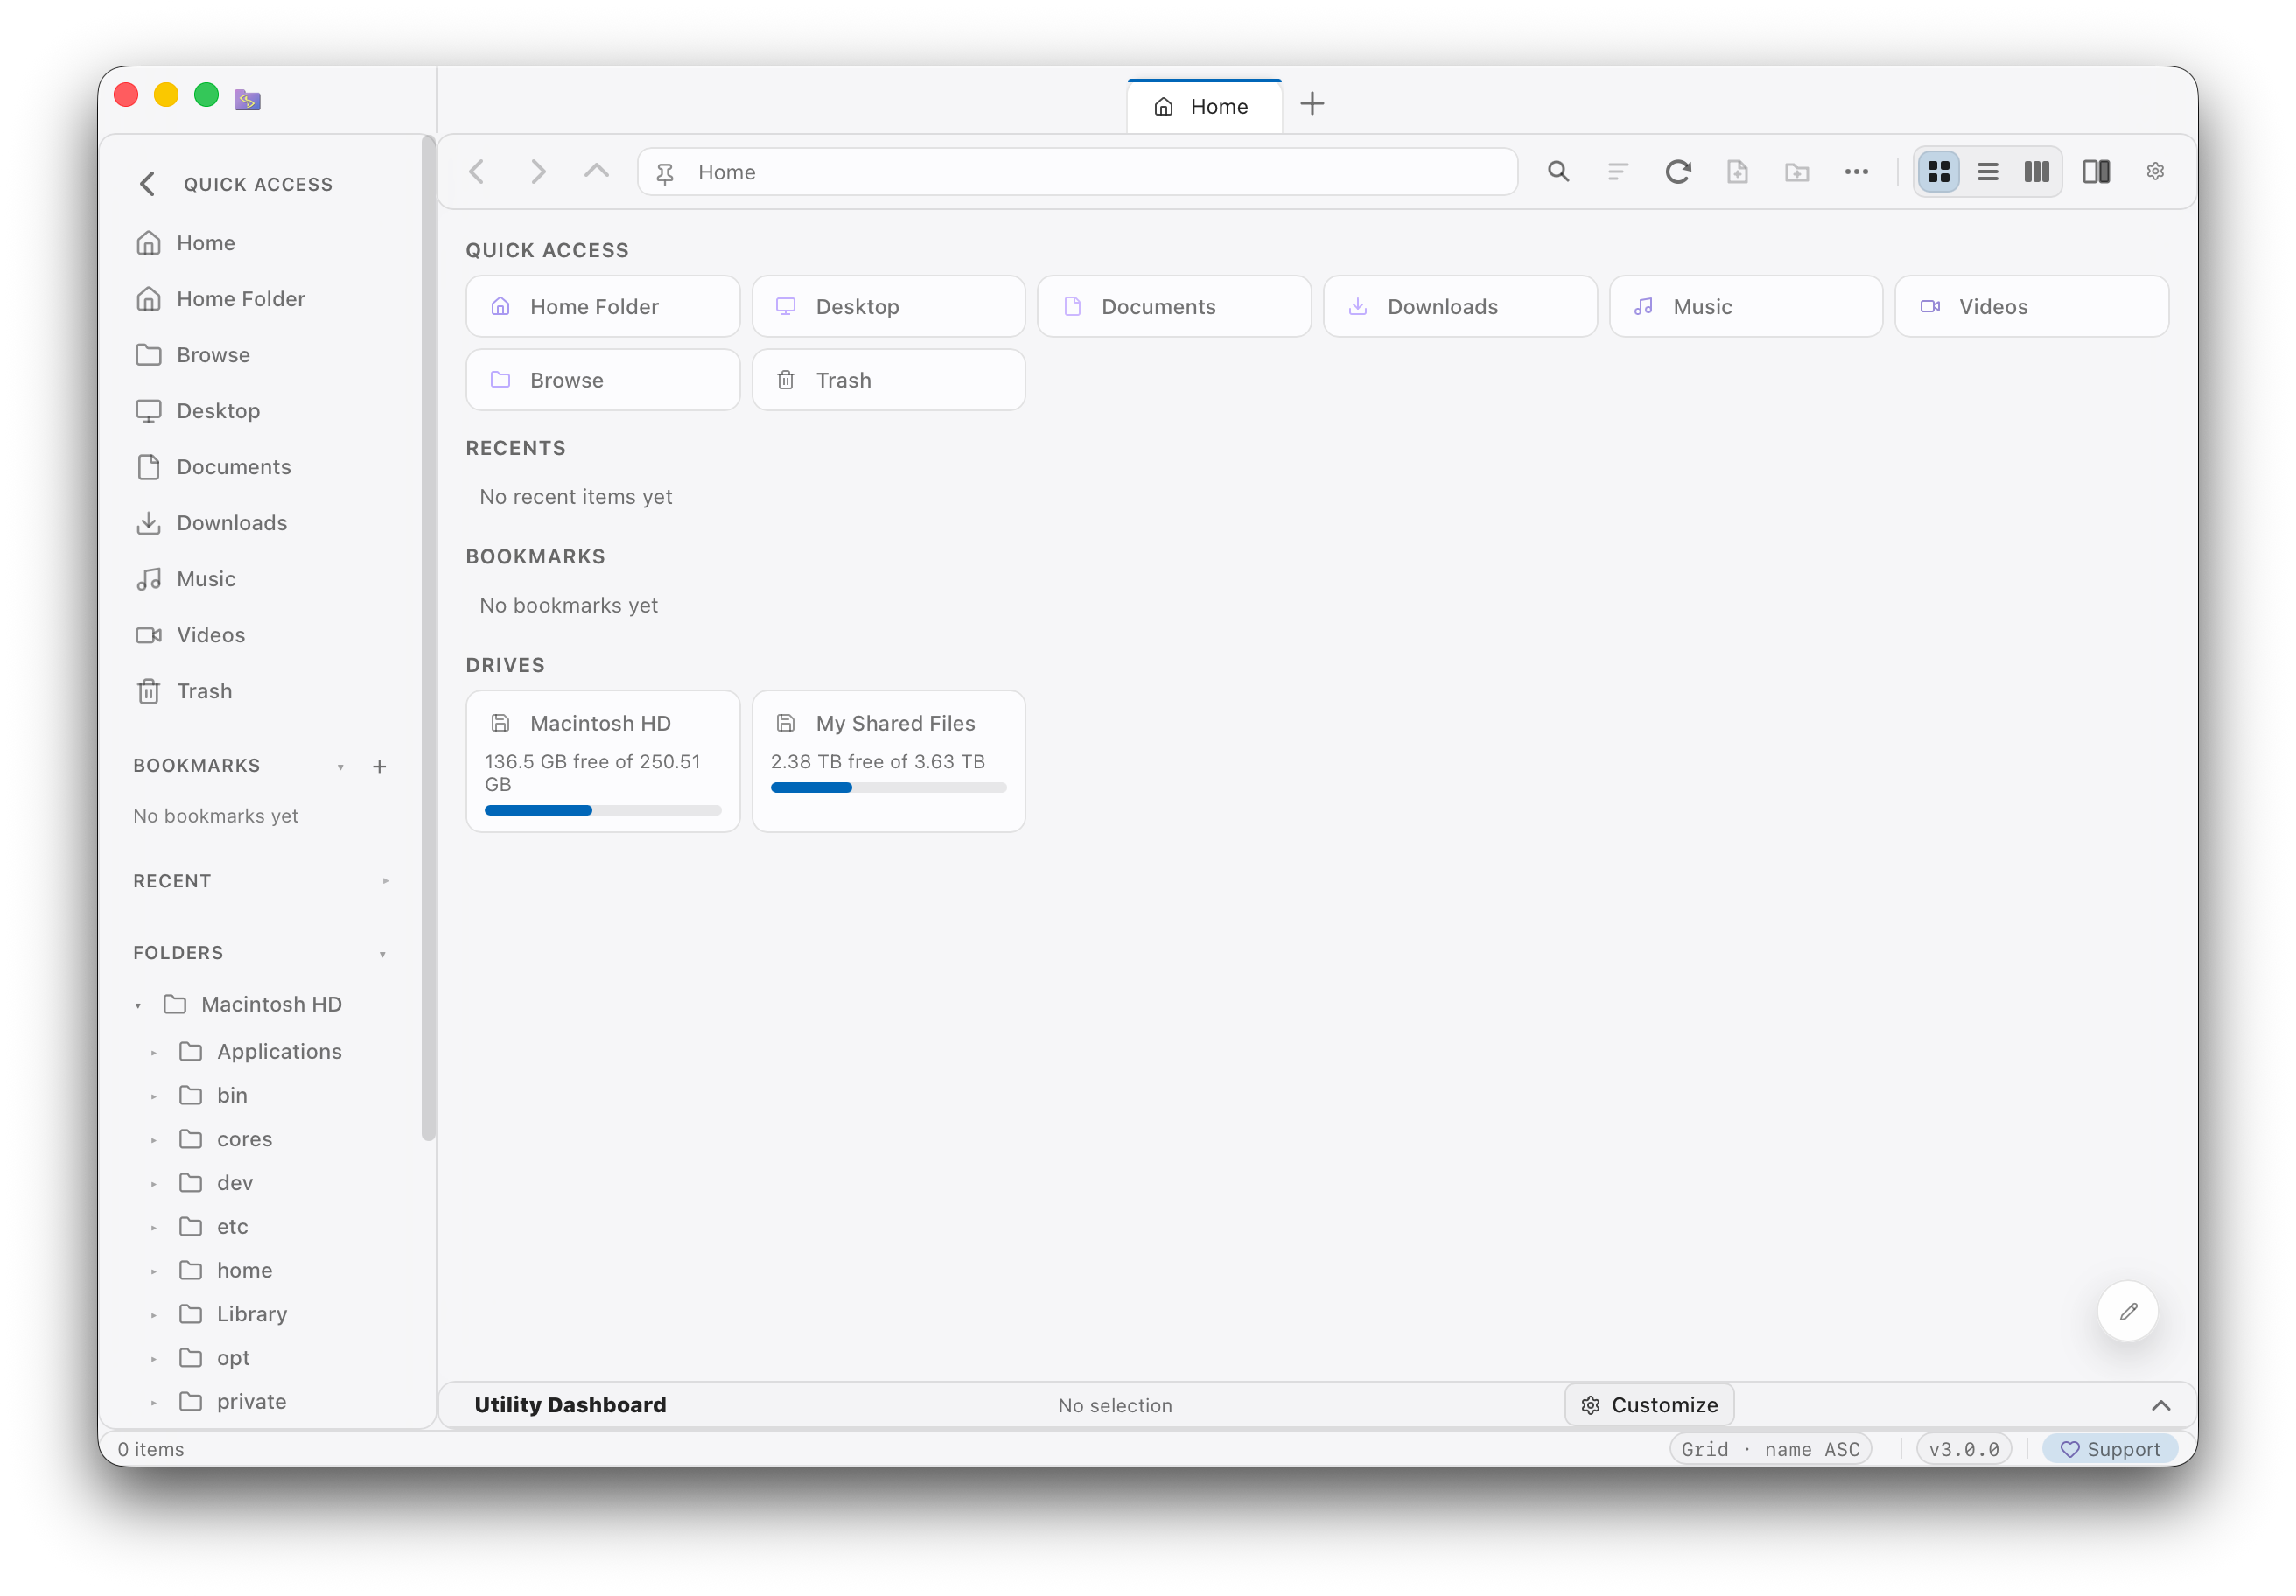Create a new file with toolbar icon
Viewport: 2296px width, 1596px height.
pyautogui.click(x=1738, y=172)
